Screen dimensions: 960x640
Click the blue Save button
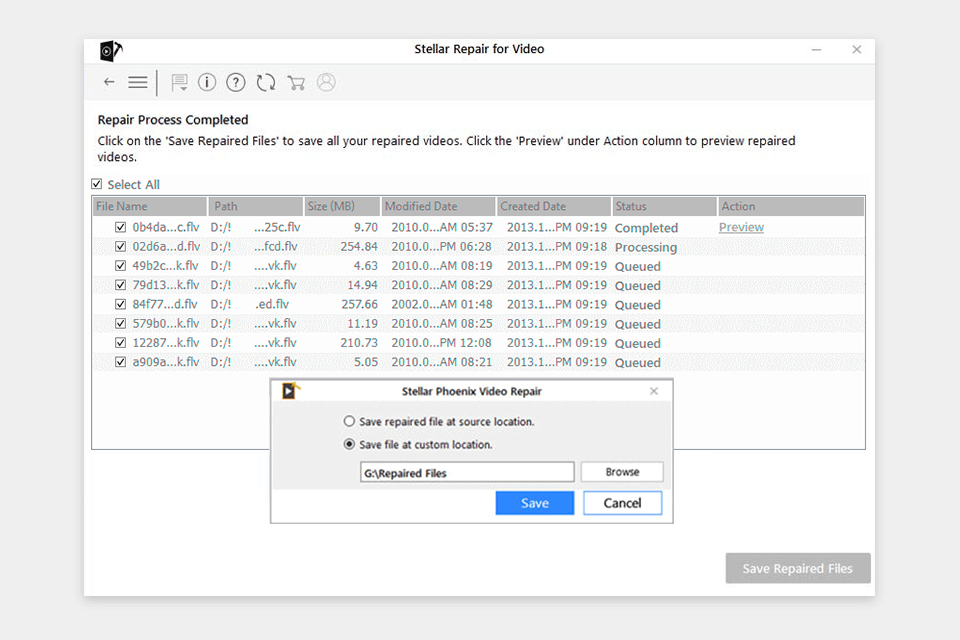point(535,503)
